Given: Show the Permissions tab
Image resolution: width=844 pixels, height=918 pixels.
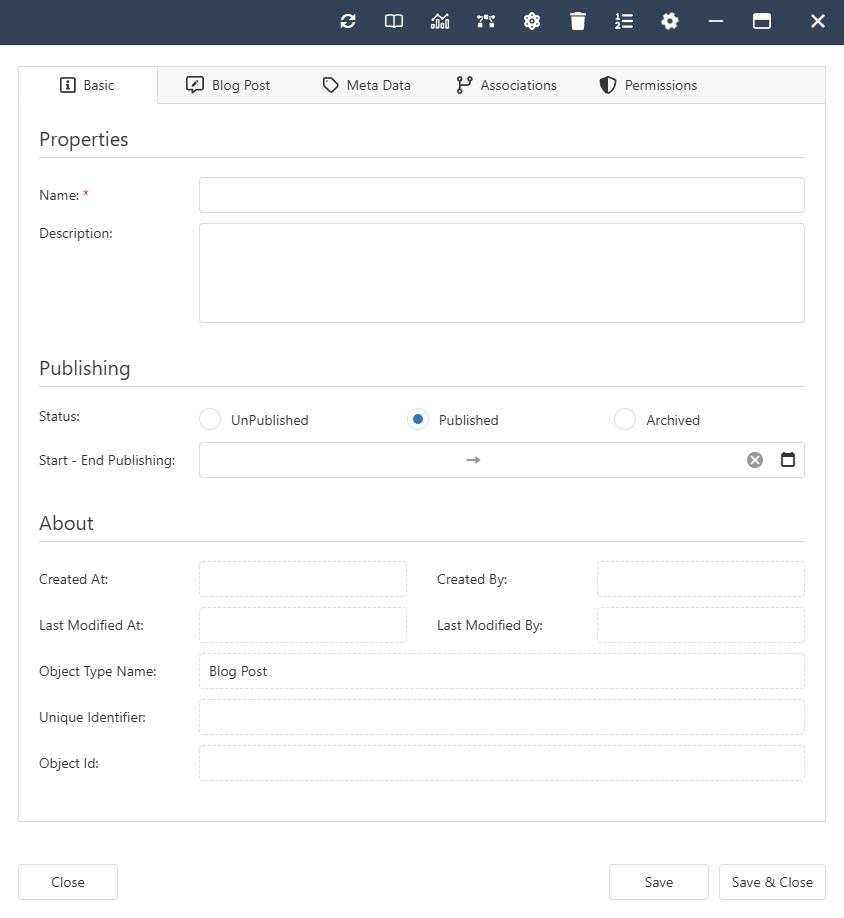Looking at the screenshot, I should tap(648, 85).
